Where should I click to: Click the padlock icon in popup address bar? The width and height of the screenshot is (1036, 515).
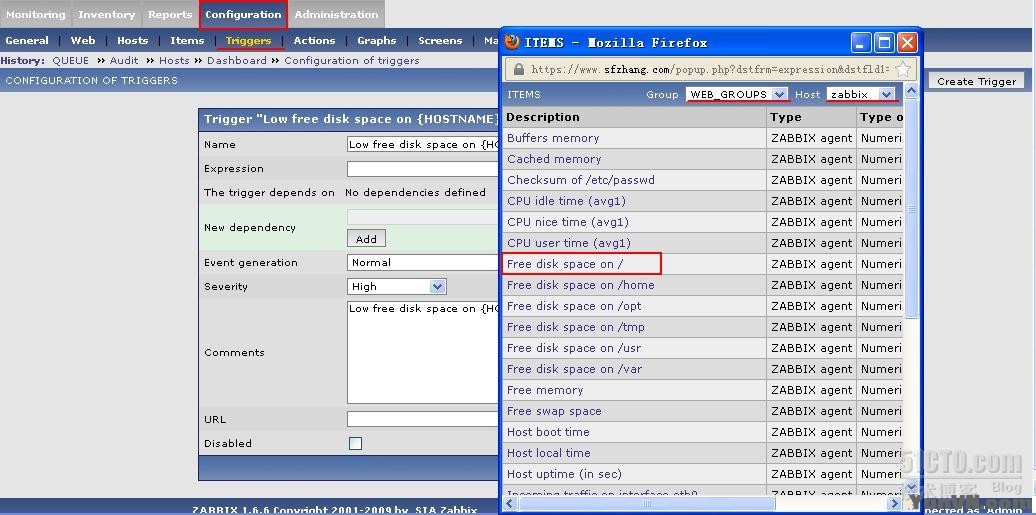pos(519,69)
